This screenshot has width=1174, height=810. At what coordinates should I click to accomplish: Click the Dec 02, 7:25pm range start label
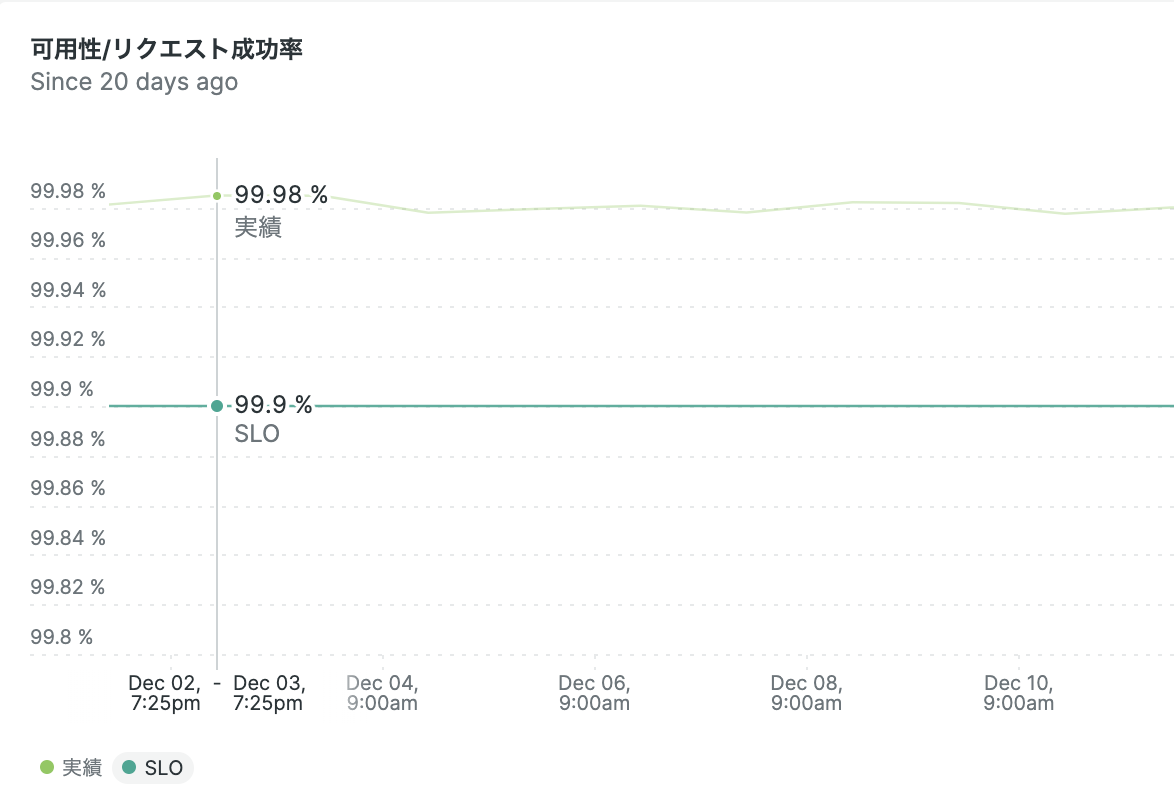point(164,693)
